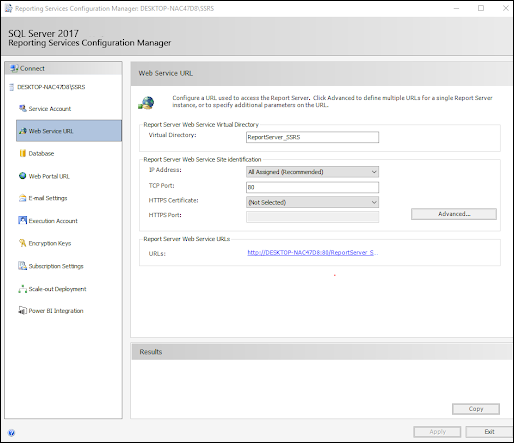Click the Web Portal URL globe icon

click(22, 176)
